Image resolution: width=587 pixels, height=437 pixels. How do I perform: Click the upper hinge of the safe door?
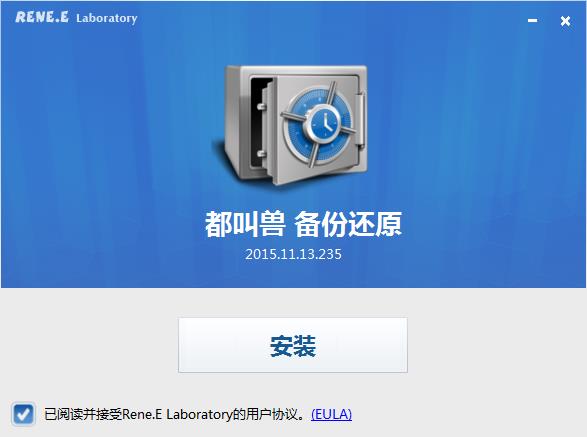[x=261, y=106]
